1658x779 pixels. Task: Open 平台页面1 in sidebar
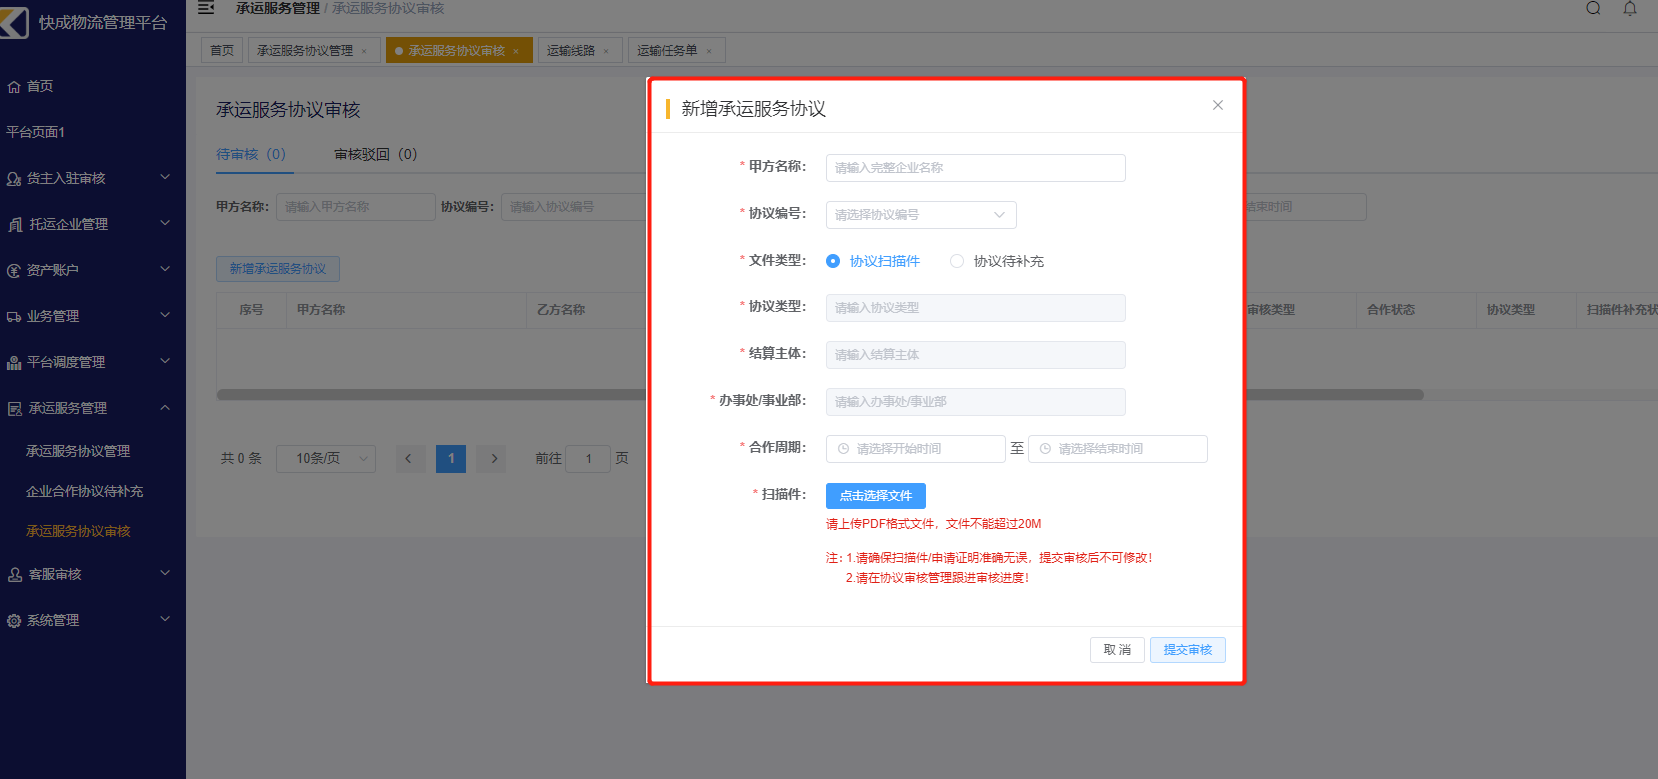point(35,132)
